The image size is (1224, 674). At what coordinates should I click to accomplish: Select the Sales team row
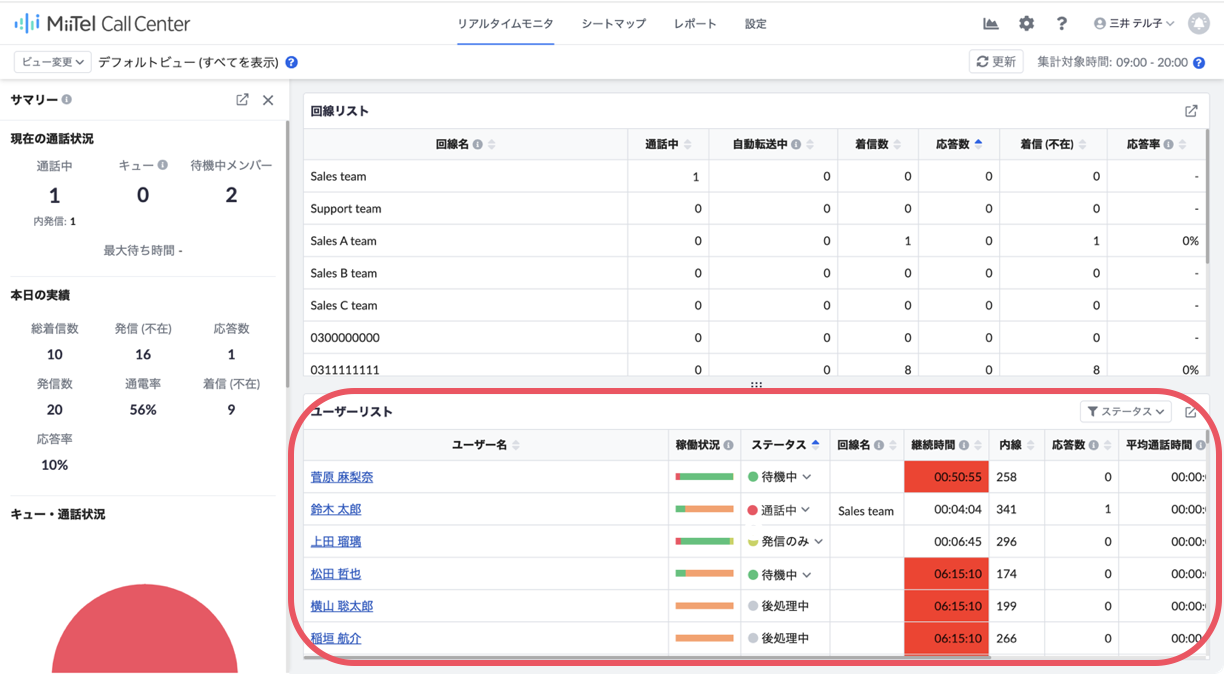755,176
